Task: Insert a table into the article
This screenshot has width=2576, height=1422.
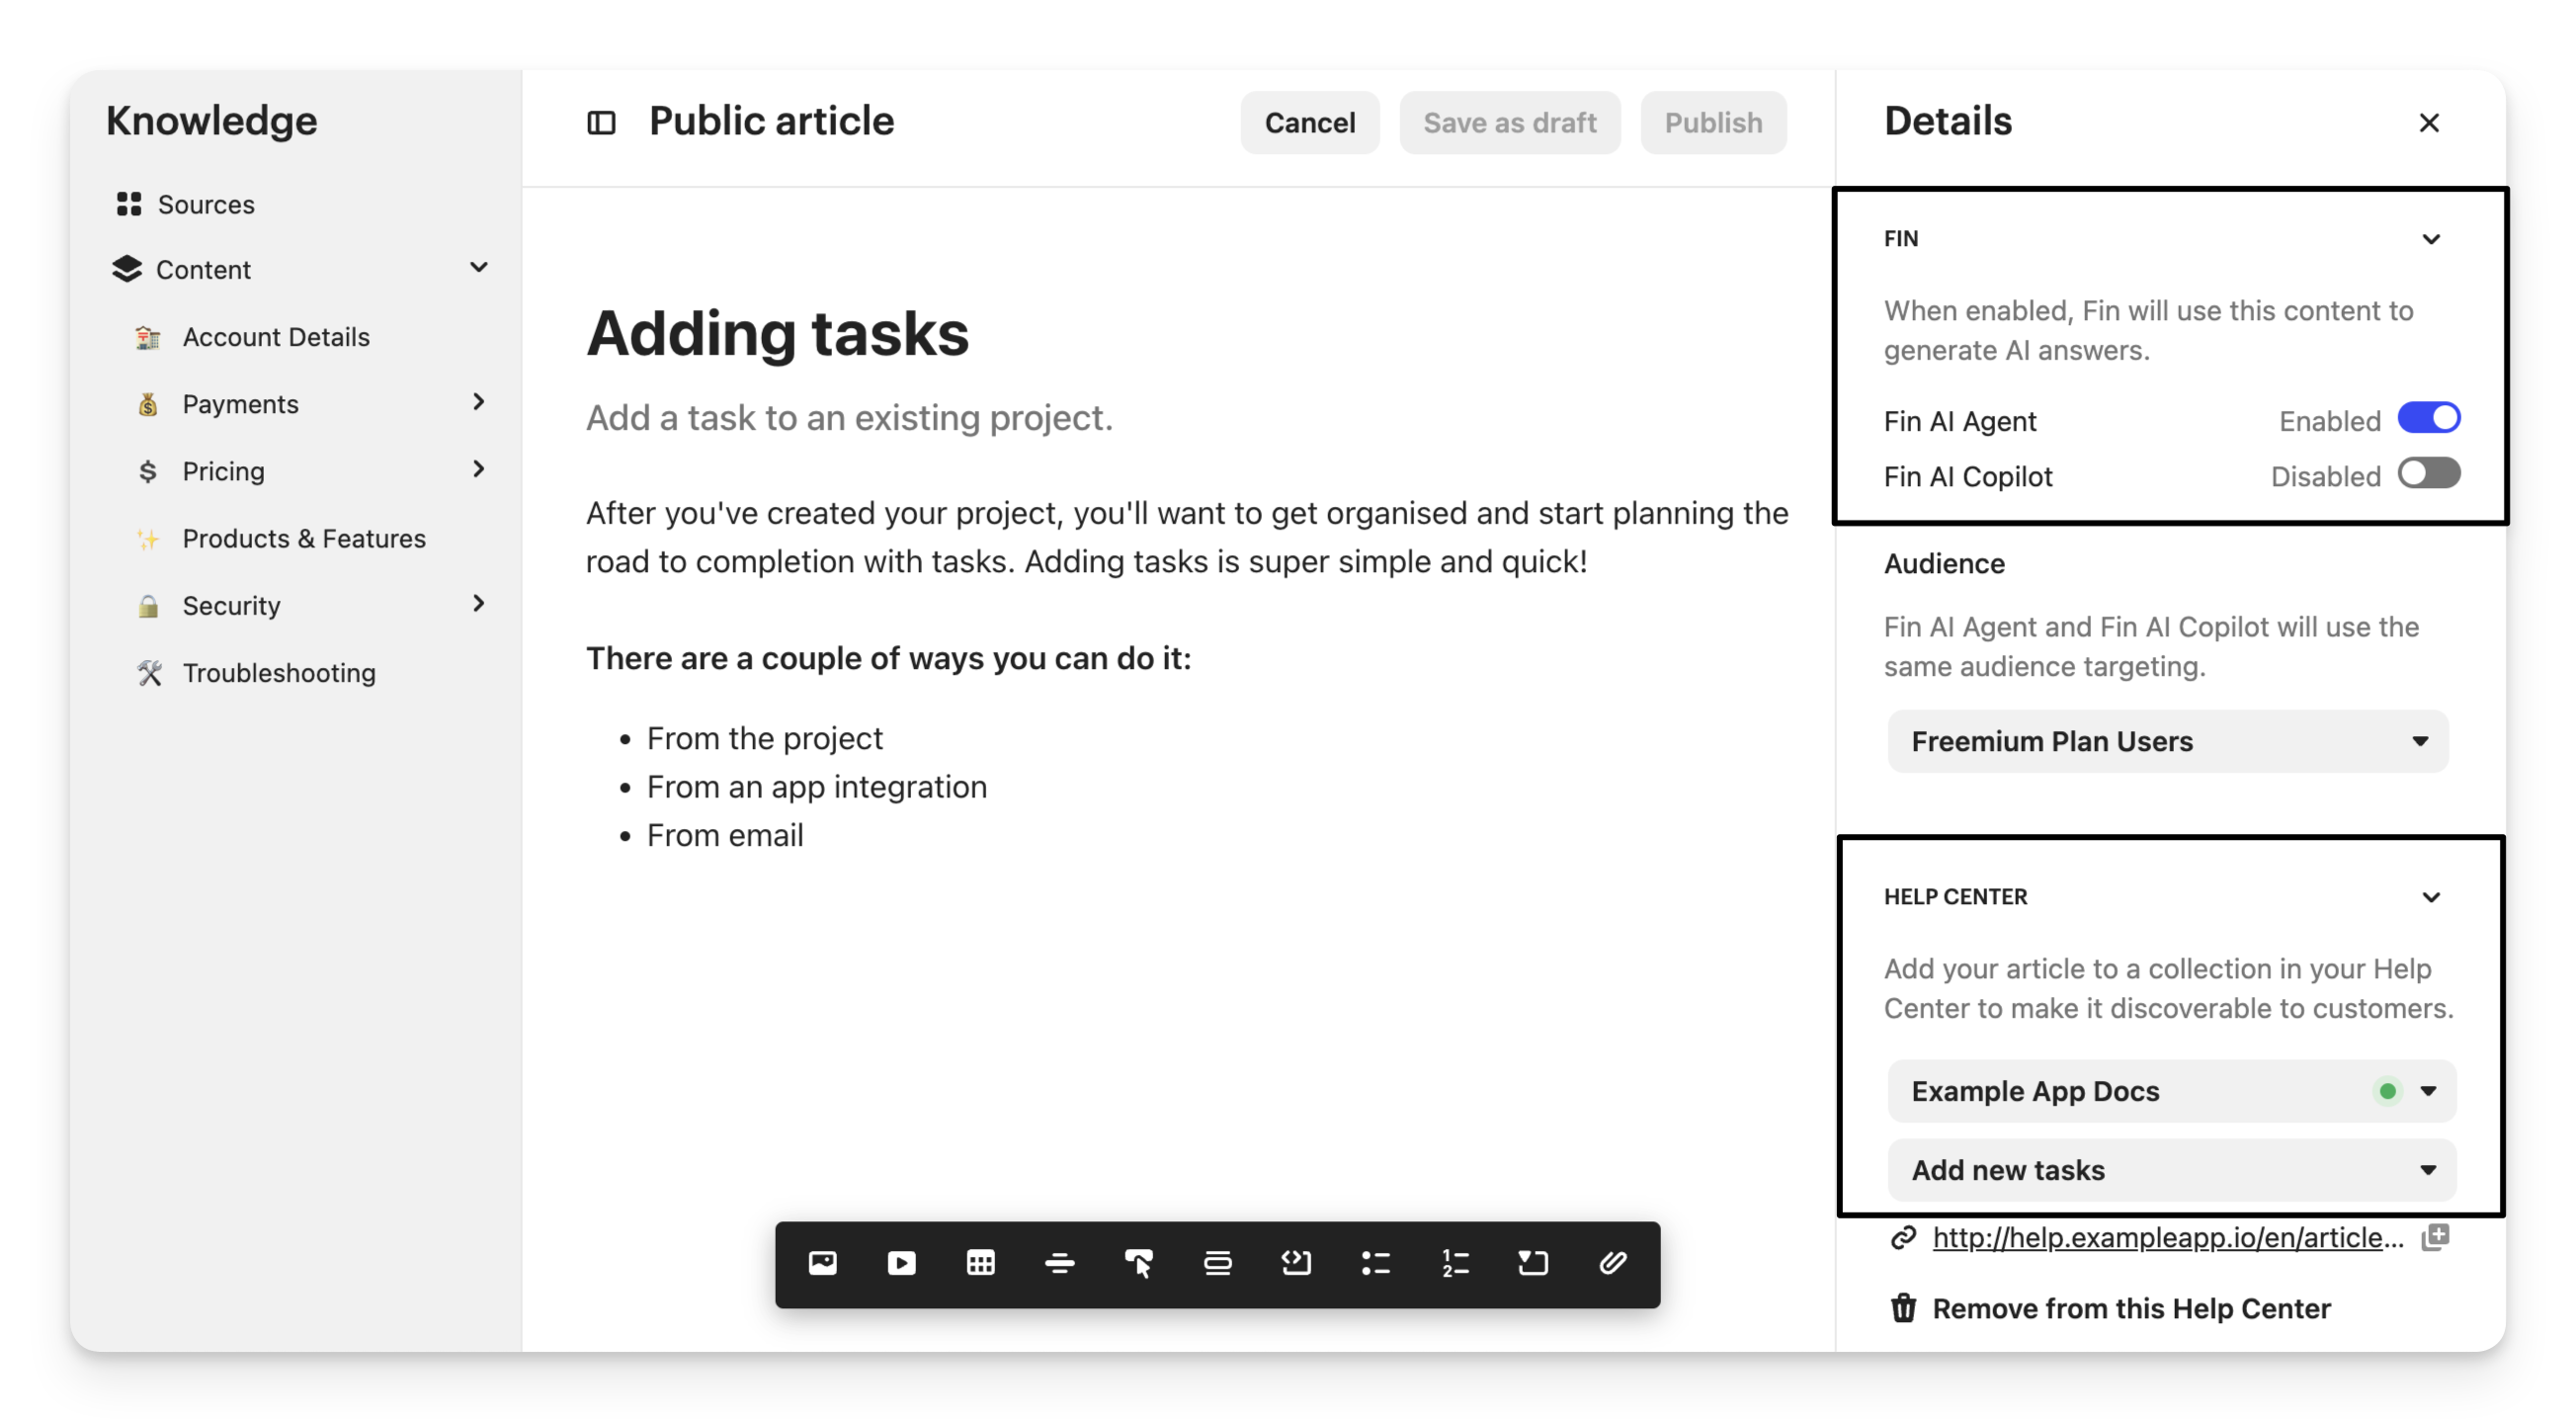Action: point(980,1263)
